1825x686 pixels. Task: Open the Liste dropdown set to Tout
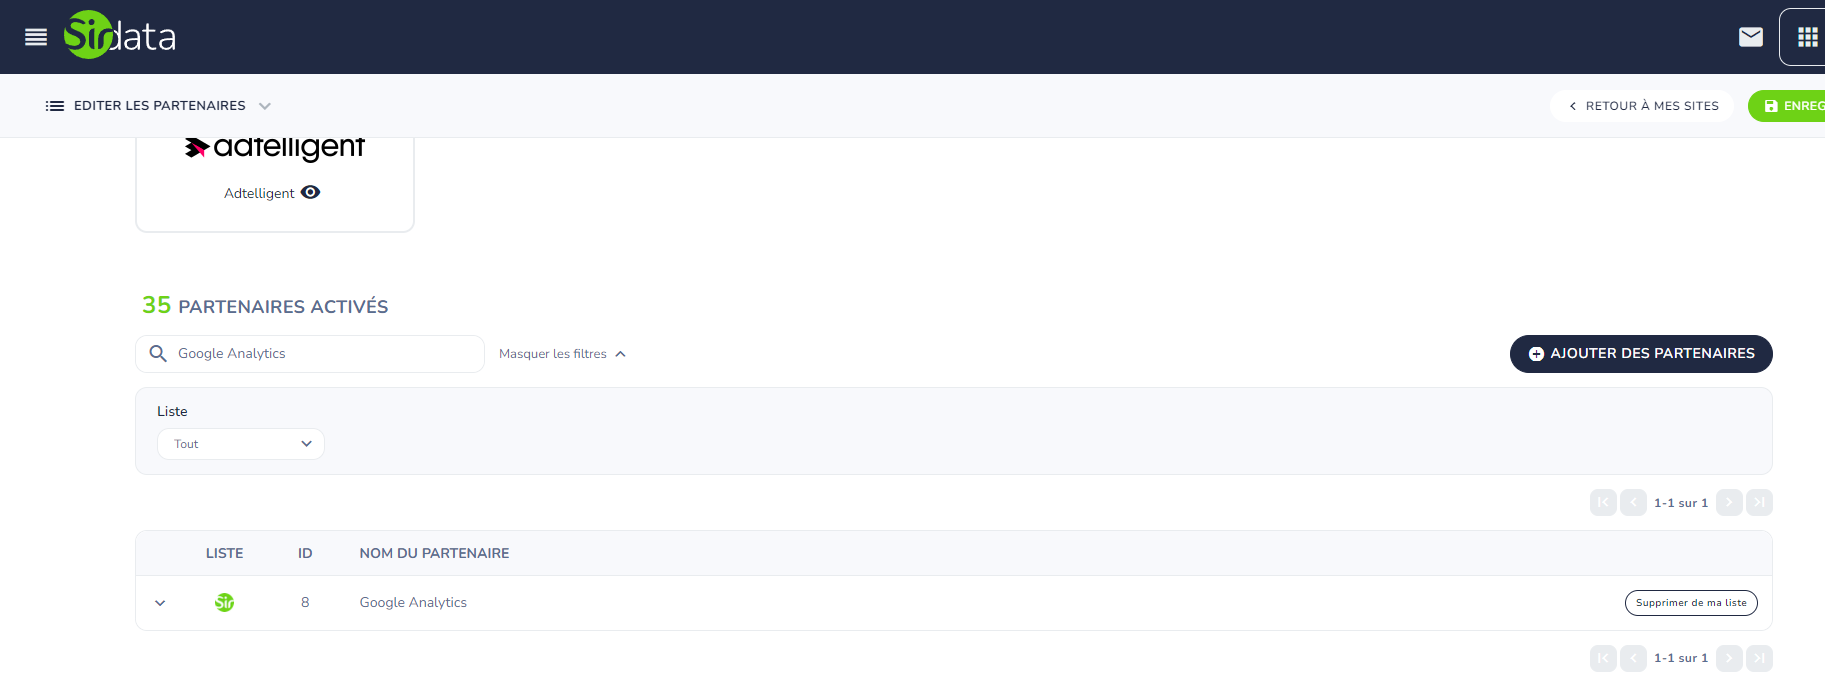click(x=241, y=444)
